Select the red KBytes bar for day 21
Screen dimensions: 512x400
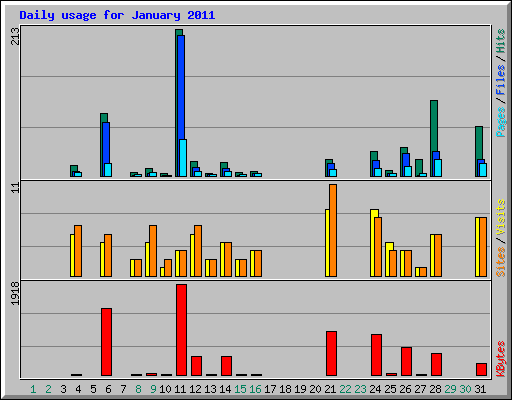[331, 353]
